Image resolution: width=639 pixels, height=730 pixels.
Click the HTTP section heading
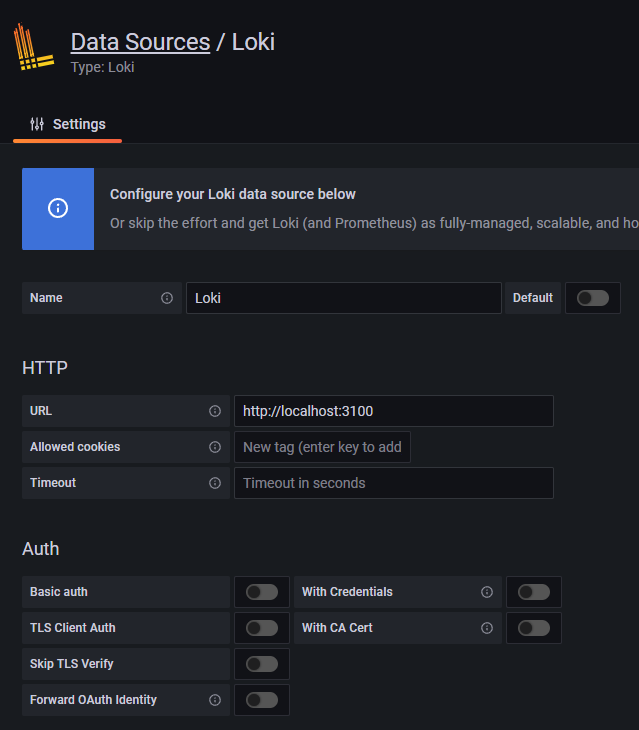(45, 368)
